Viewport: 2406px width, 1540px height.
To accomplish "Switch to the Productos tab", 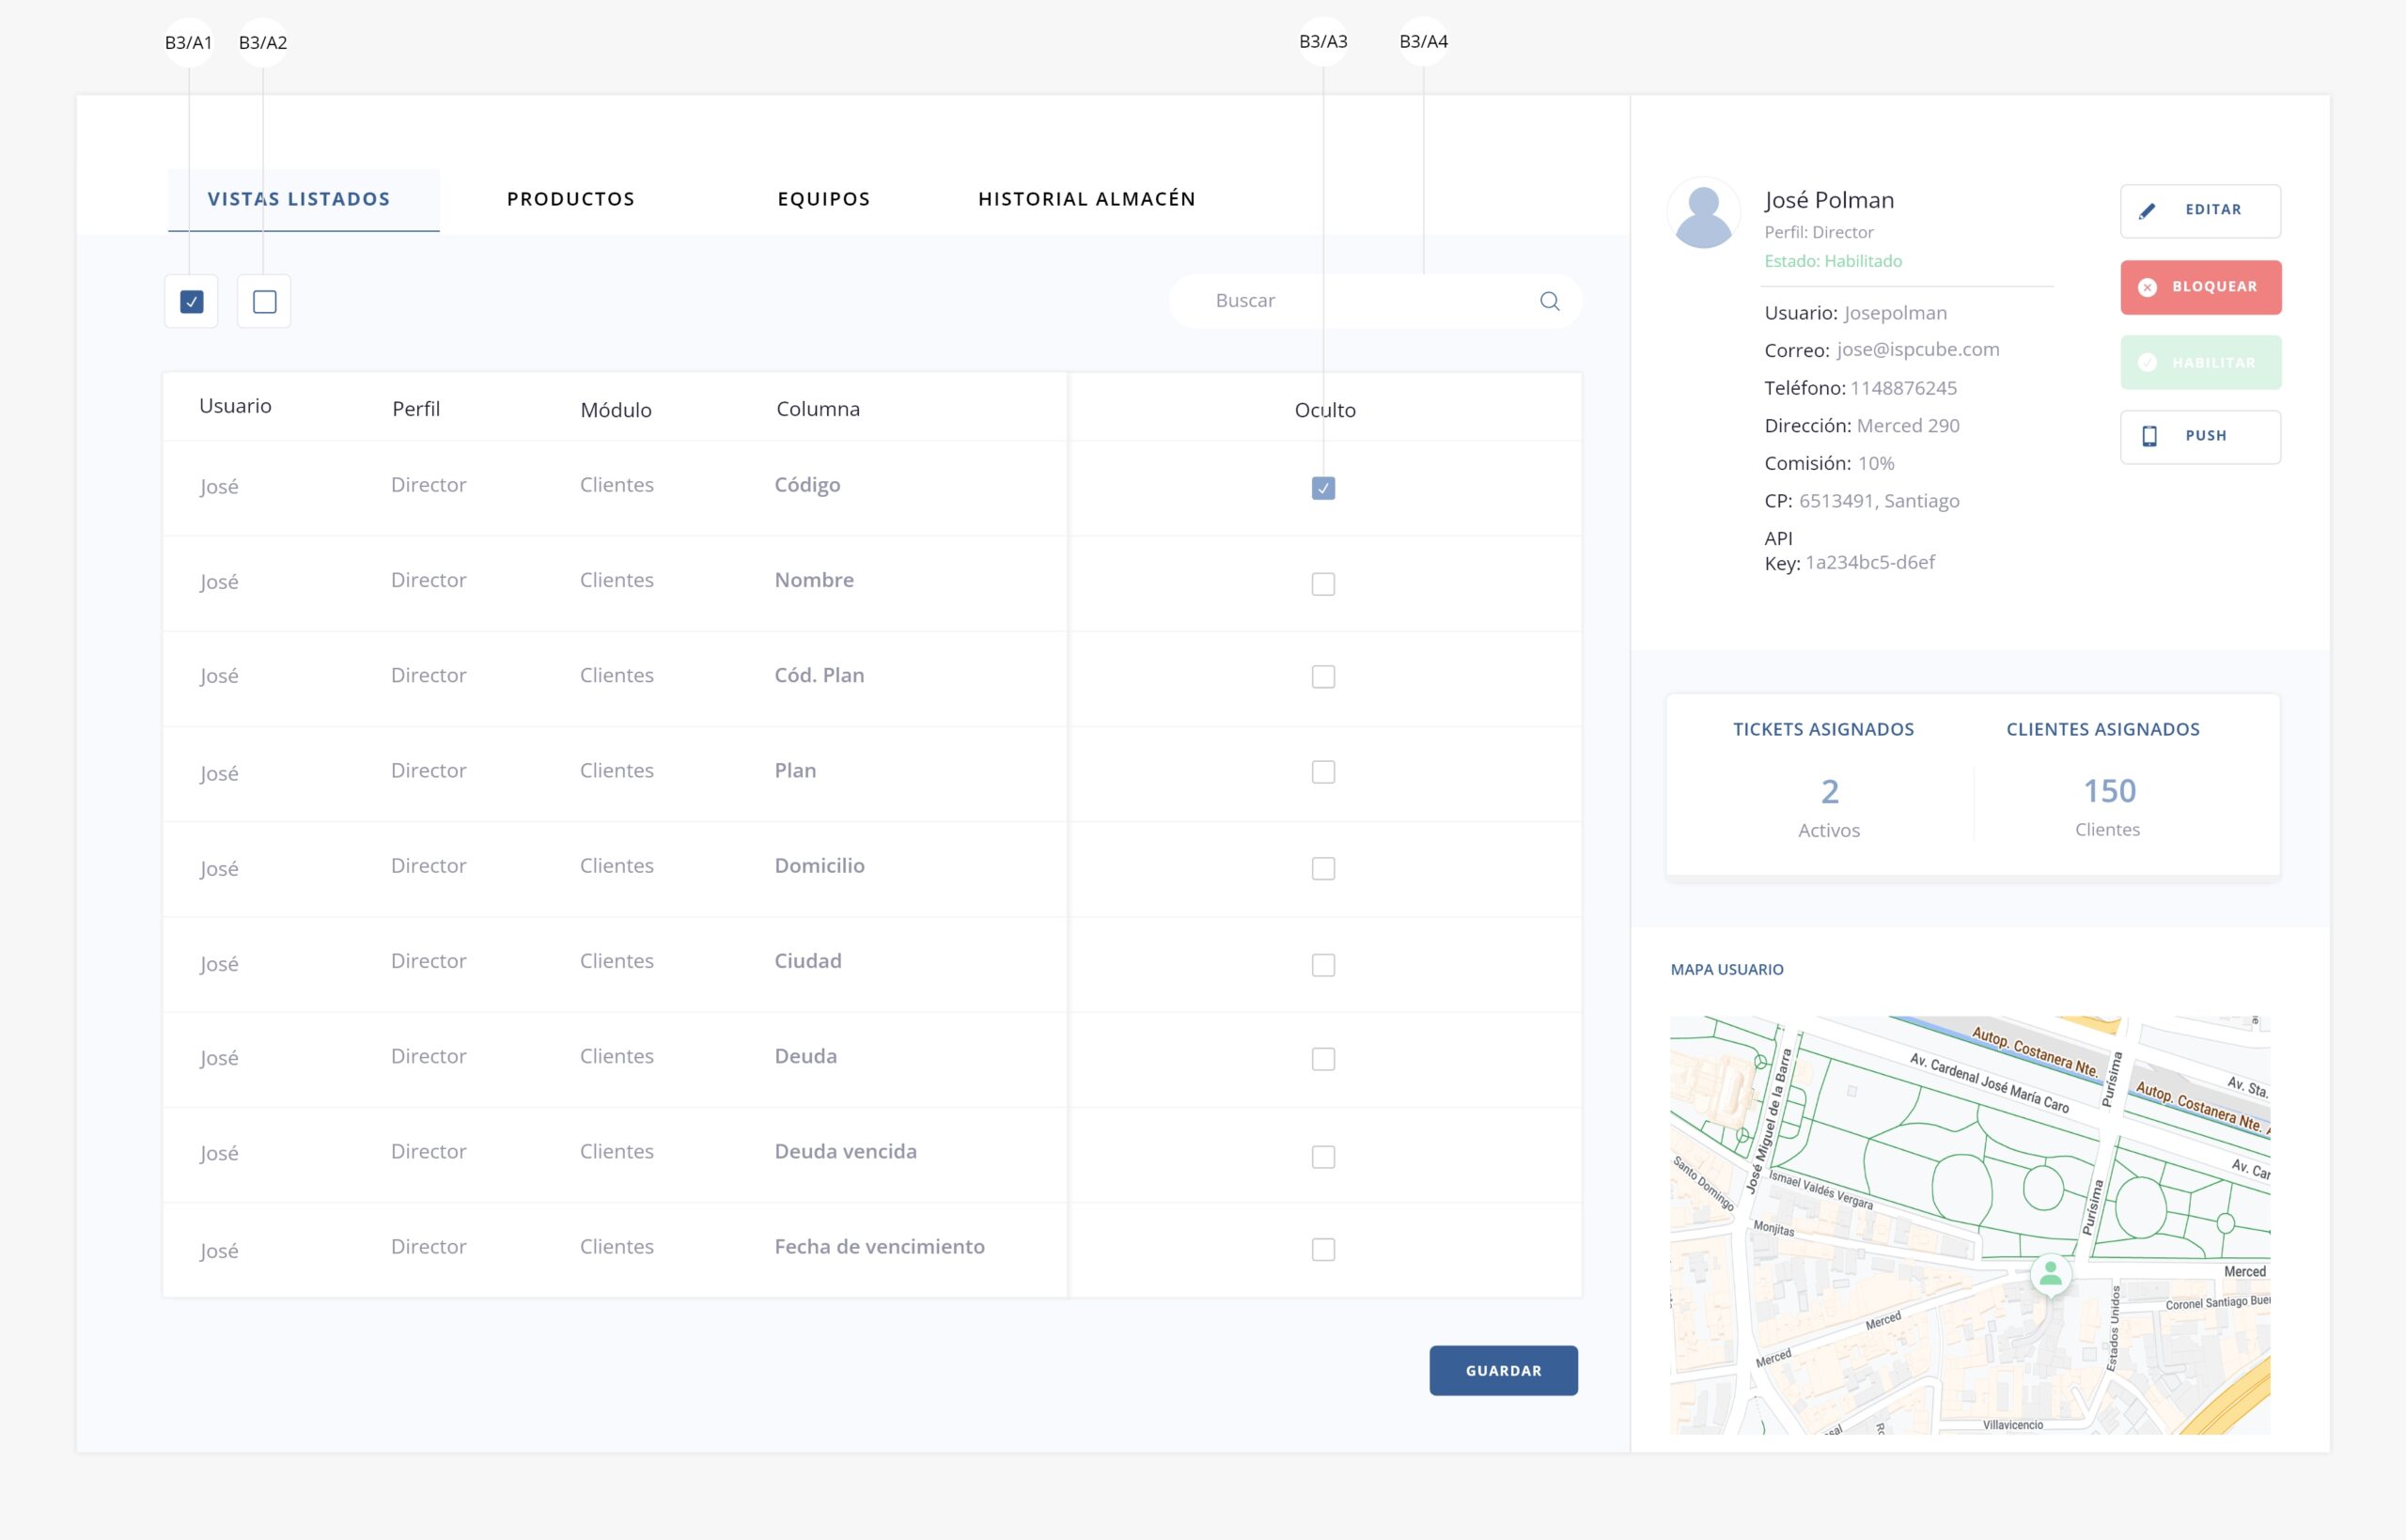I will [570, 199].
